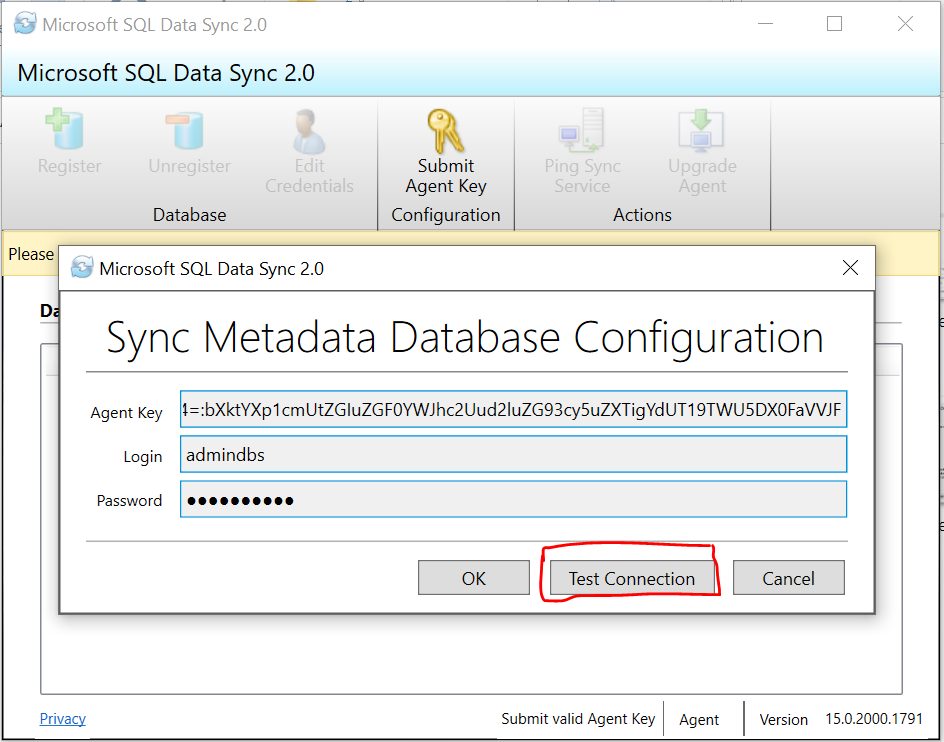Close the Sync Metadata configuration dialog

pos(850,268)
